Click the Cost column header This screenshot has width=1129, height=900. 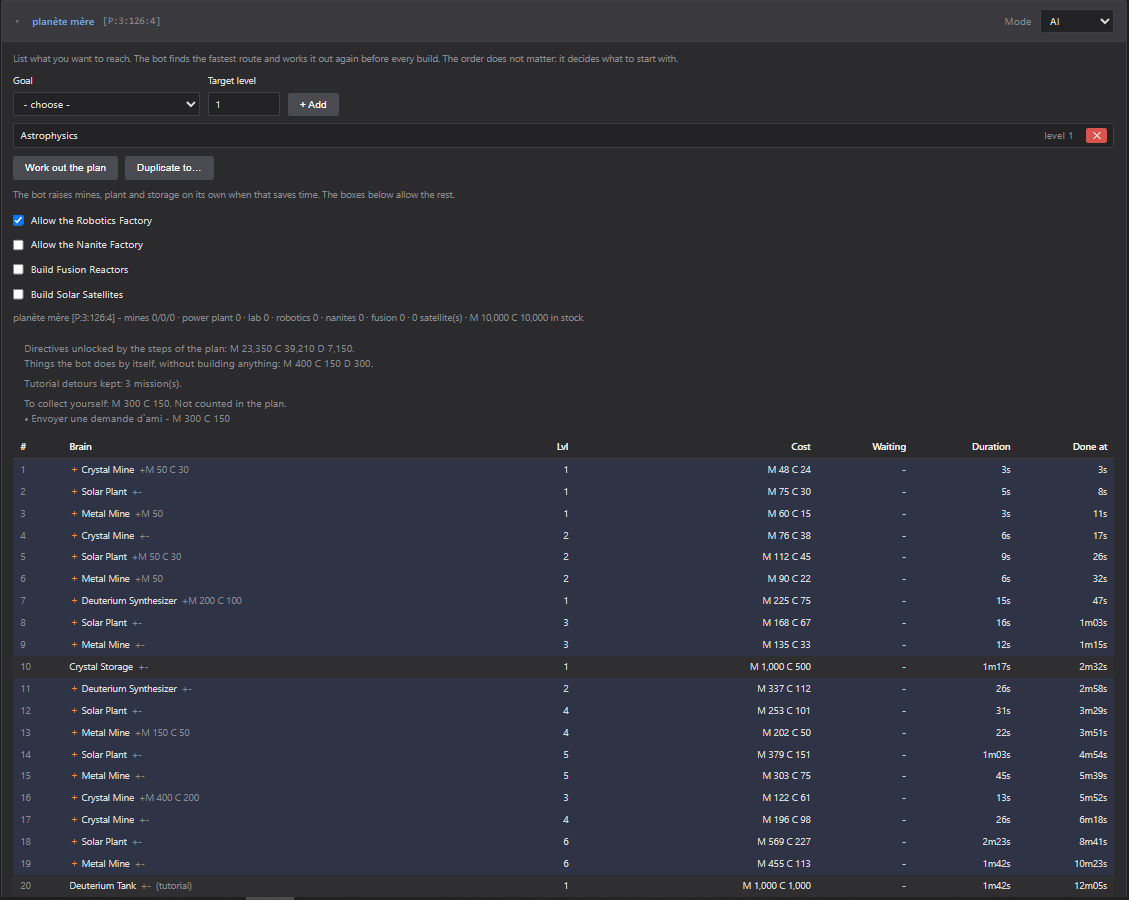click(801, 446)
